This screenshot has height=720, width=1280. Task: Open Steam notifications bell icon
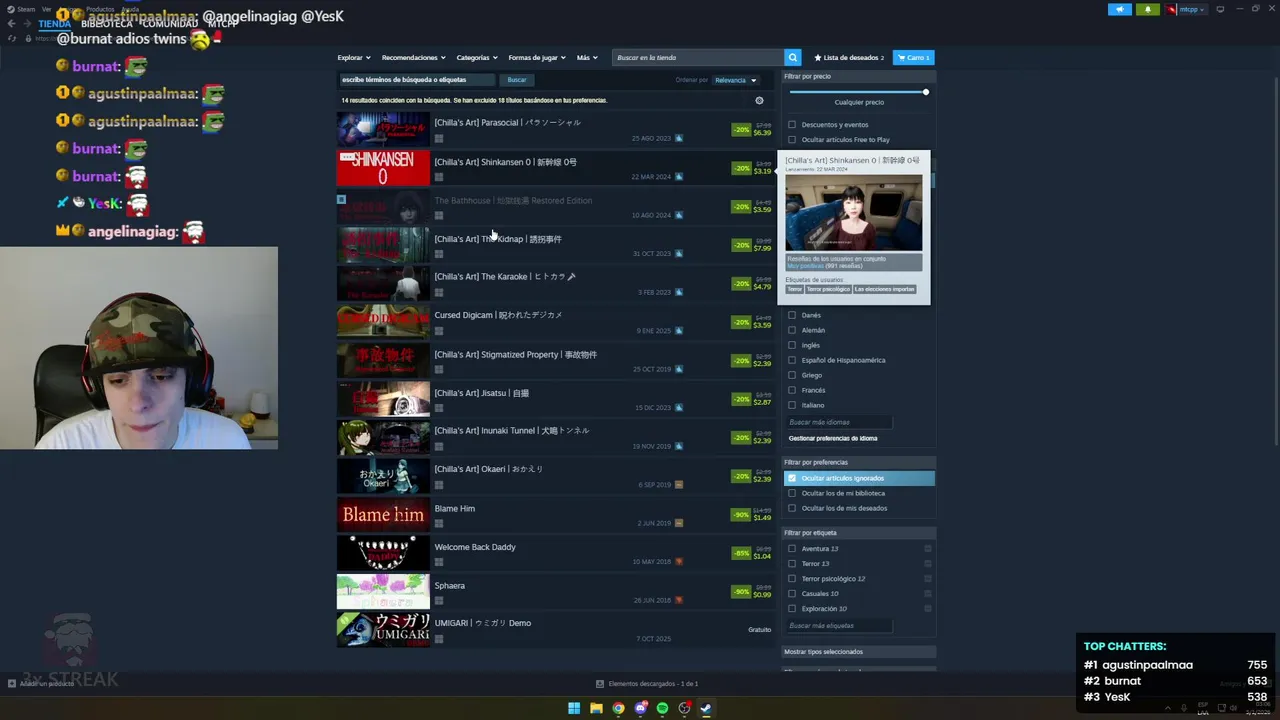point(1148,9)
